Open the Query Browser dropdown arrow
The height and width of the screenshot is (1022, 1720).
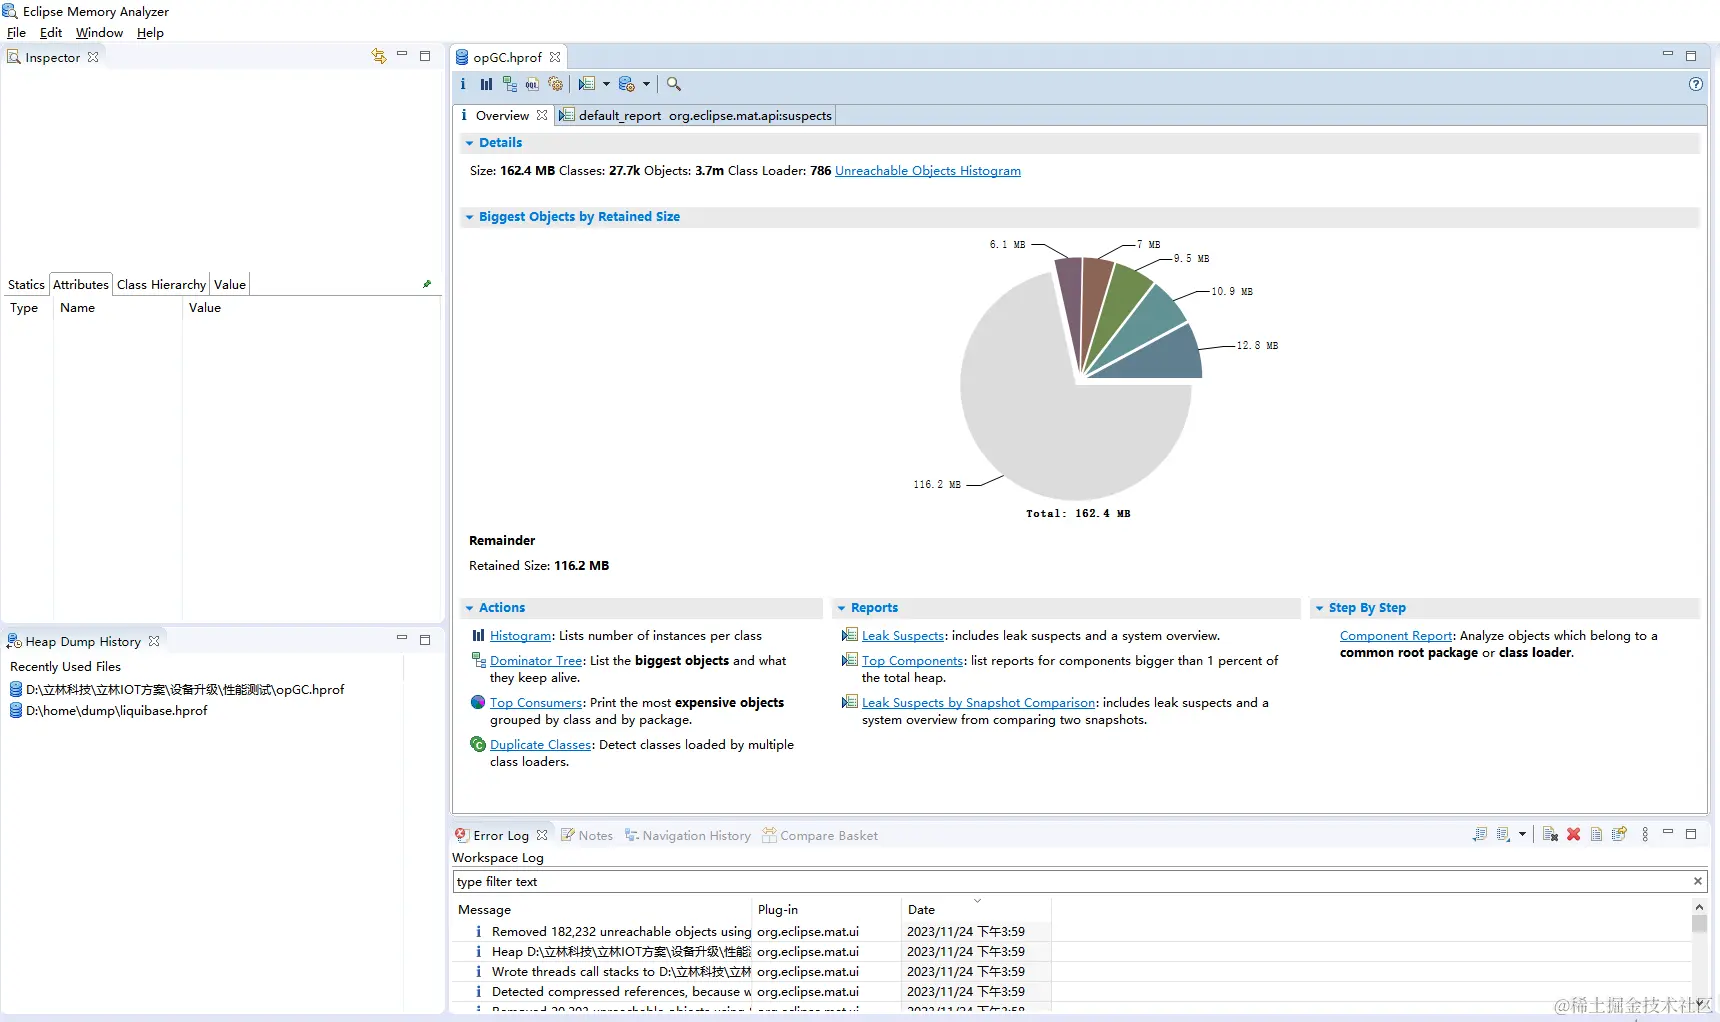[x=646, y=84]
